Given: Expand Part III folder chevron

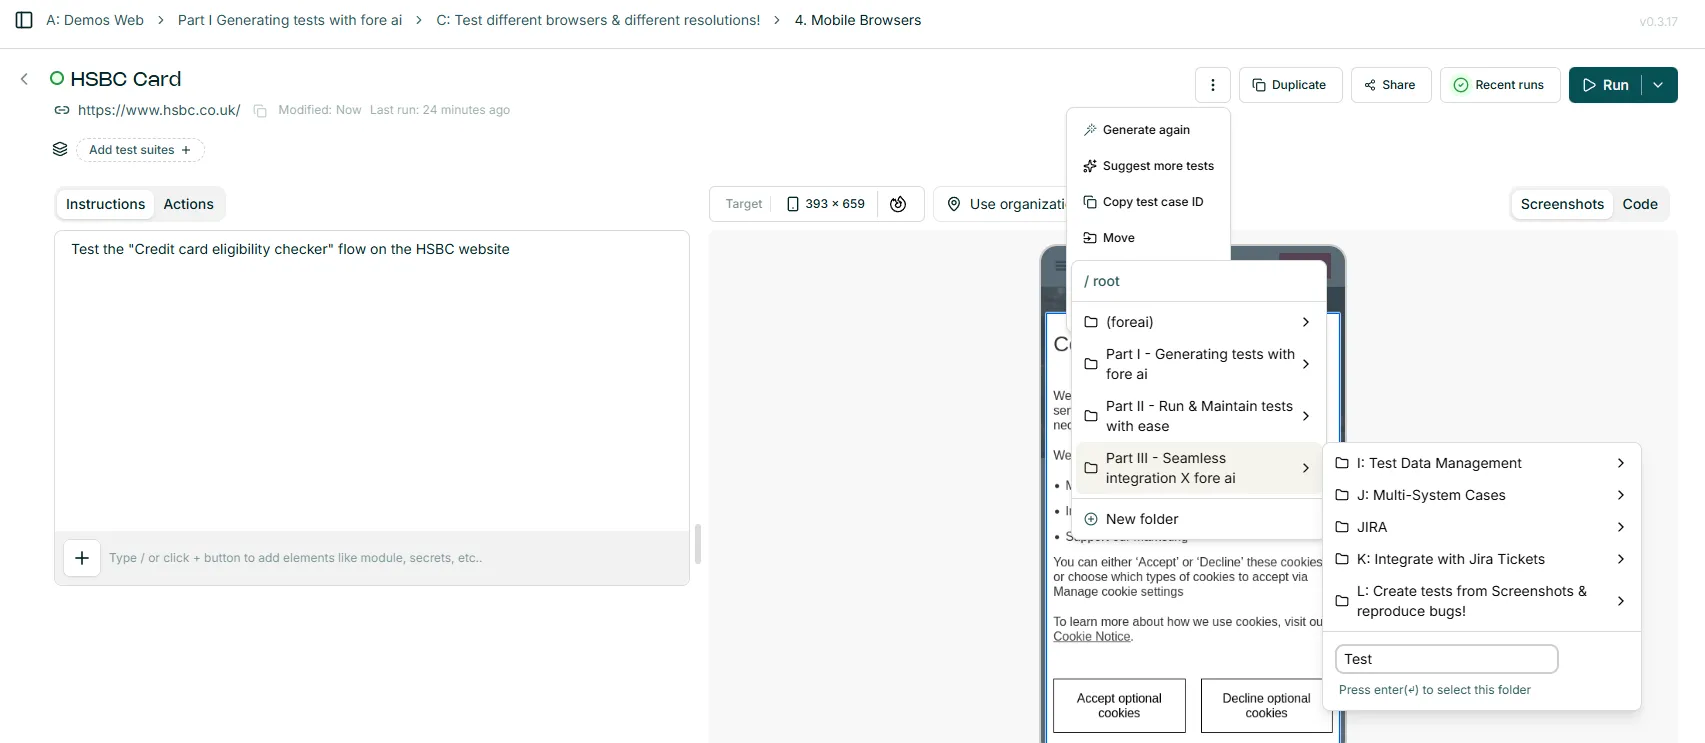Looking at the screenshot, I should (x=1306, y=468).
